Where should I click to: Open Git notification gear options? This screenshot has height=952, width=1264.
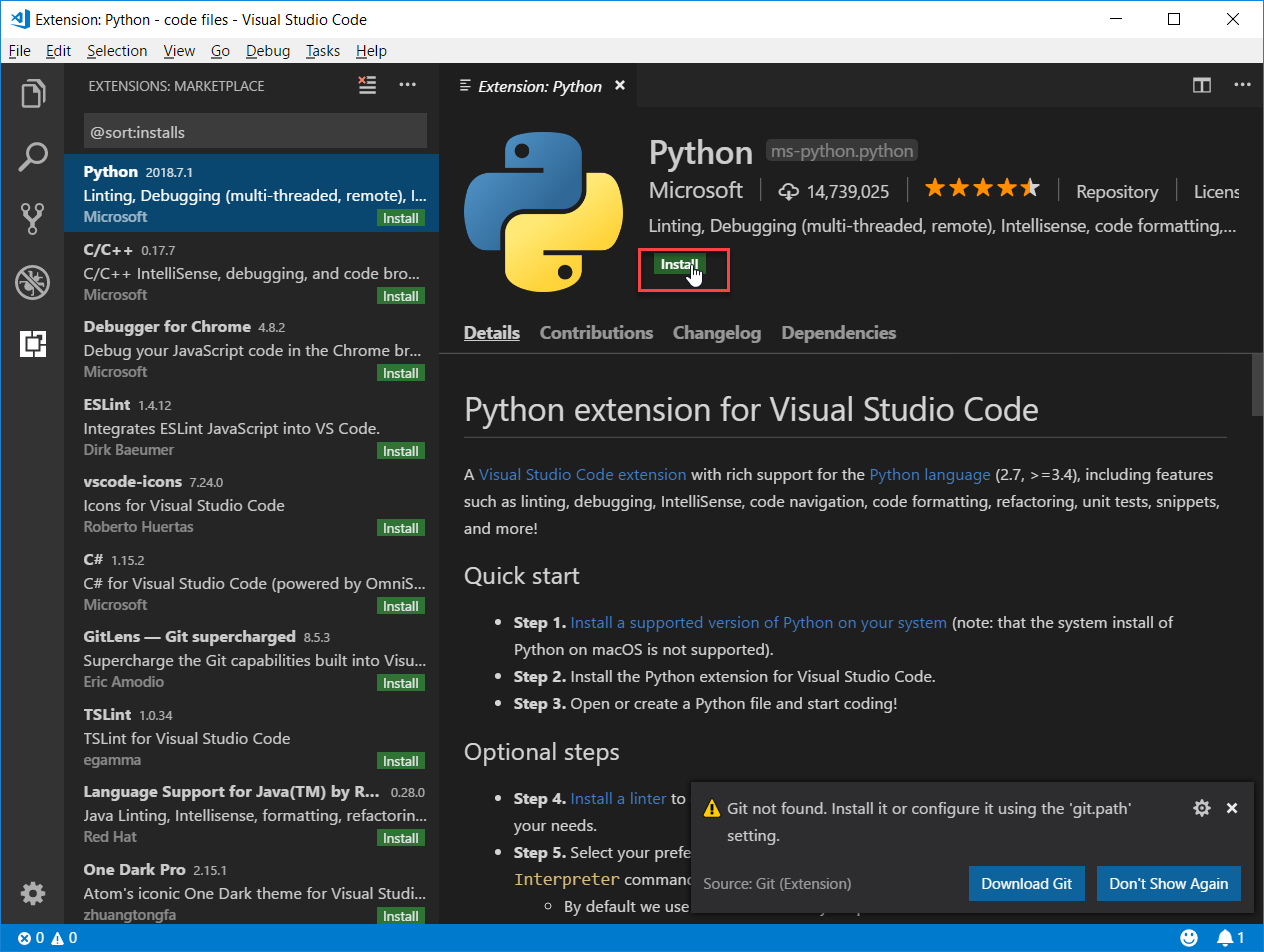point(1202,808)
